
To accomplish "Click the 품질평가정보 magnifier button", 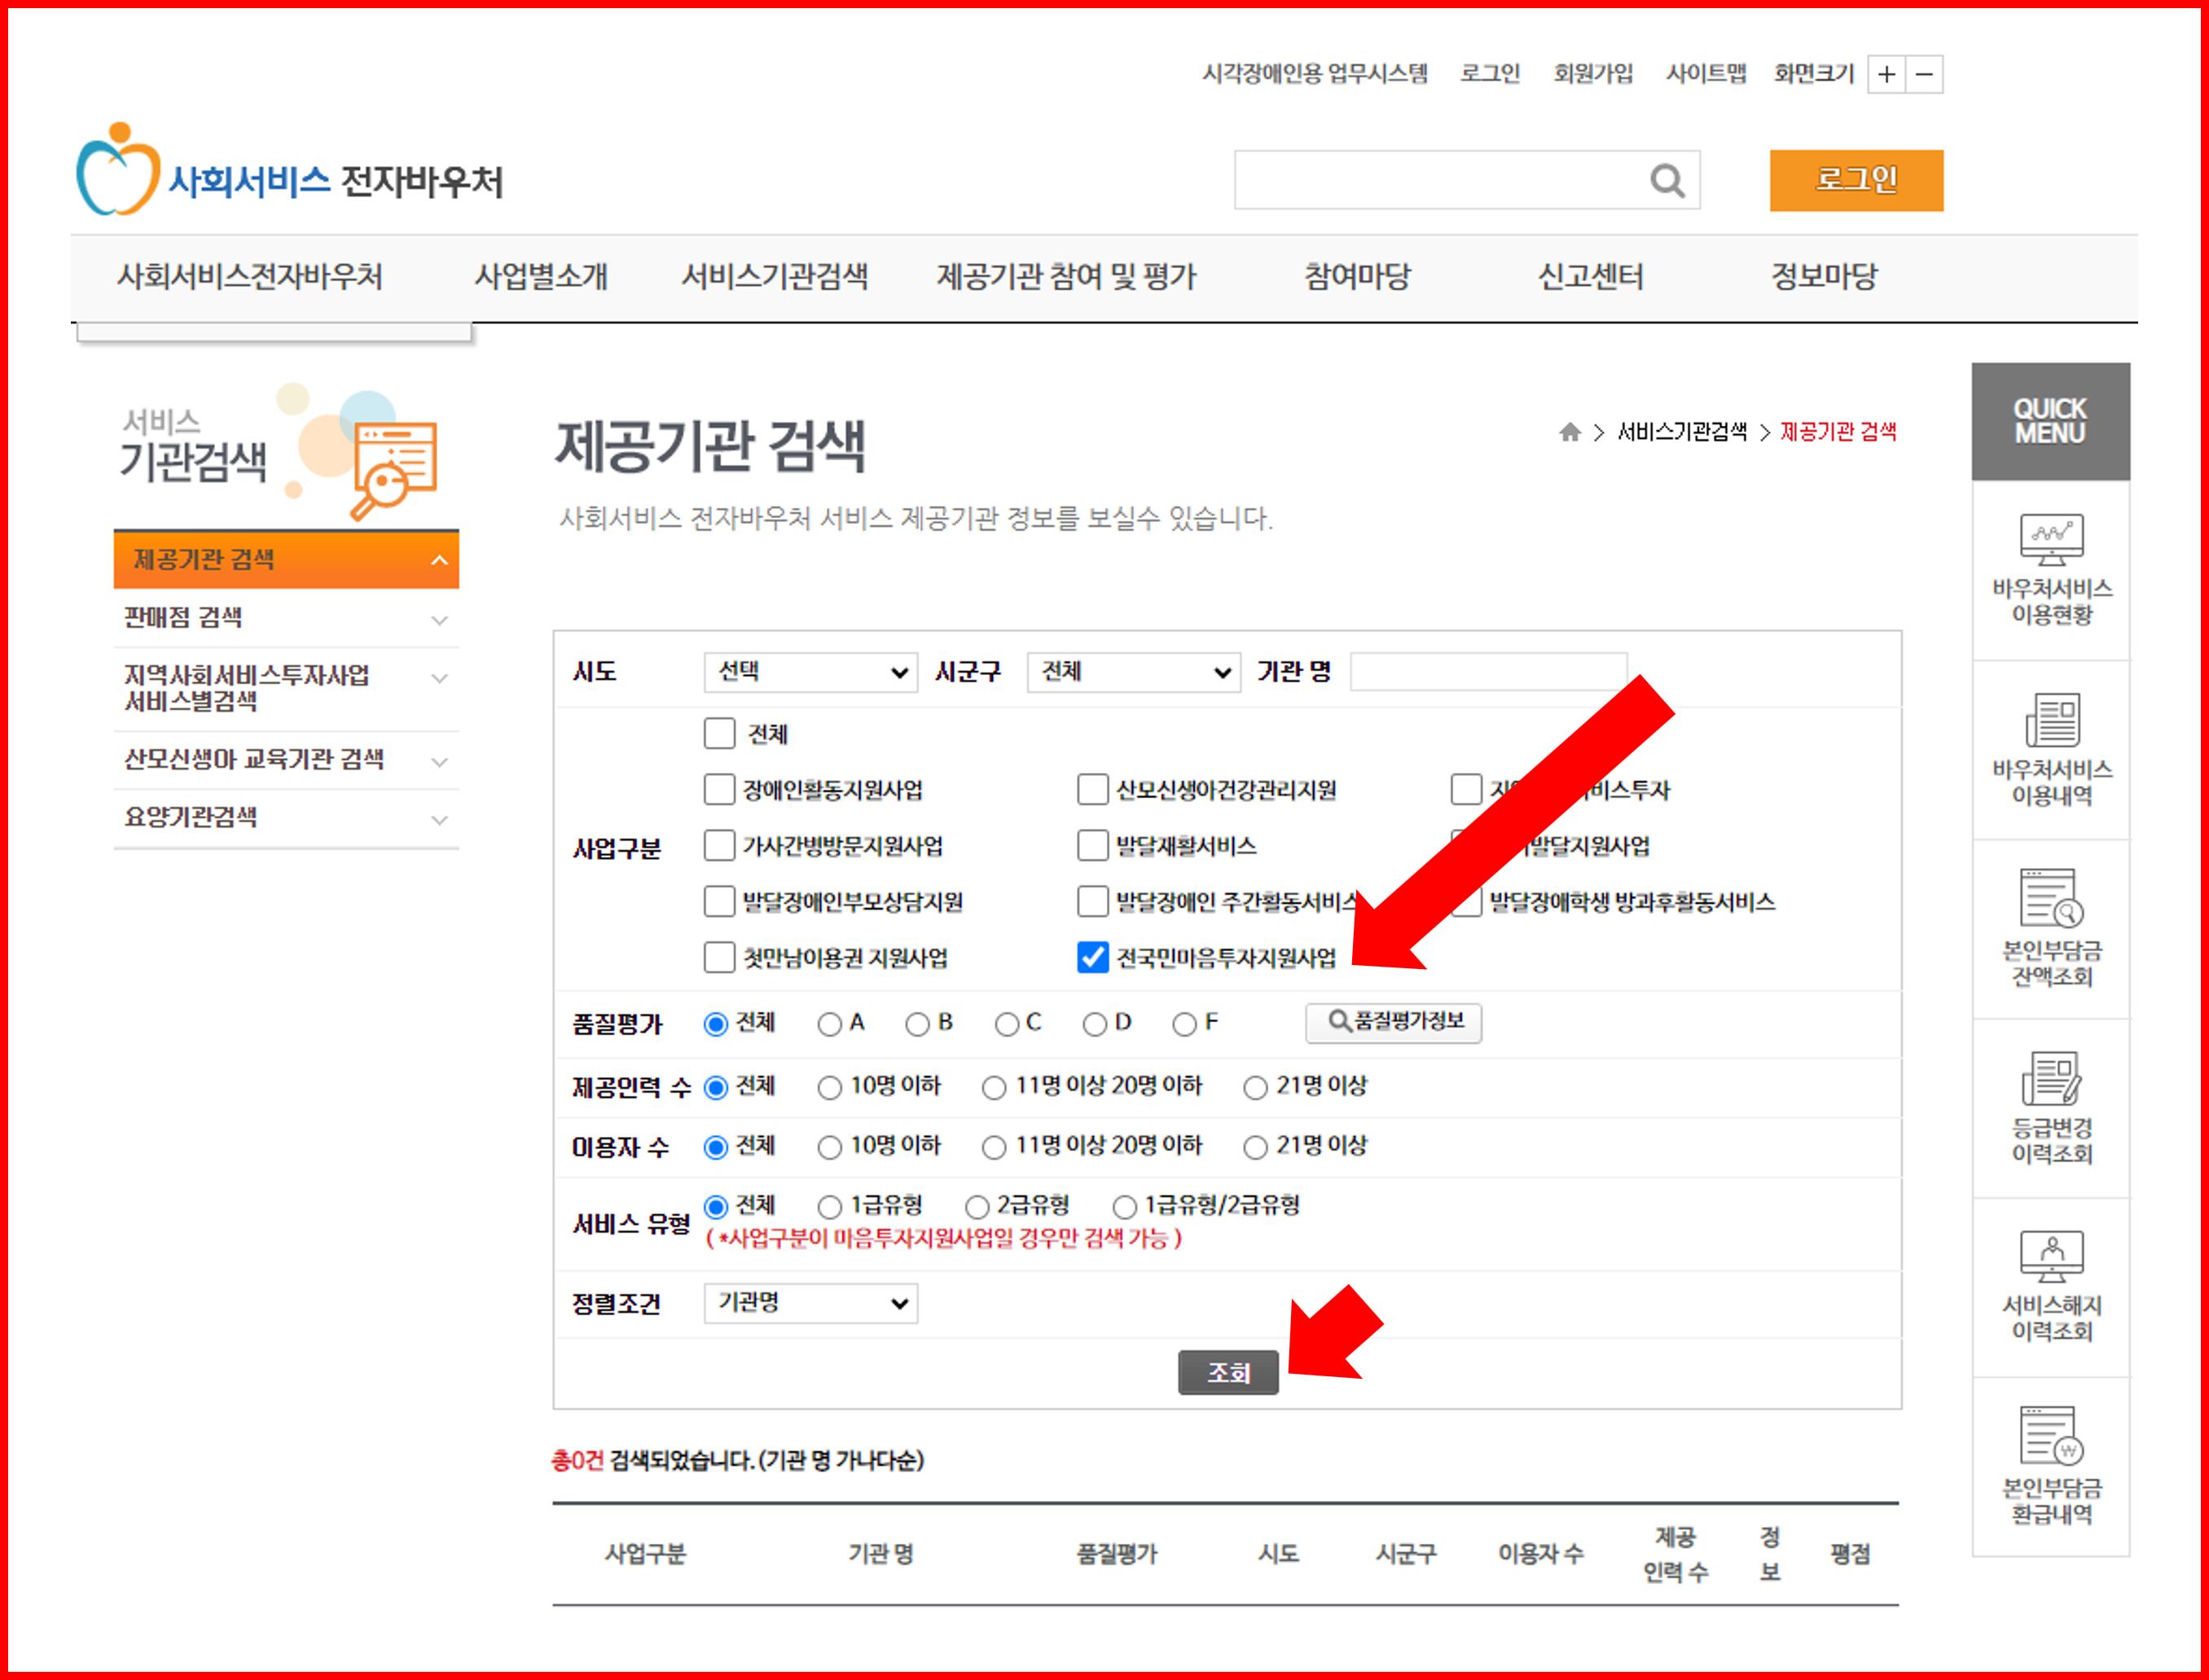I will coord(1393,1023).
